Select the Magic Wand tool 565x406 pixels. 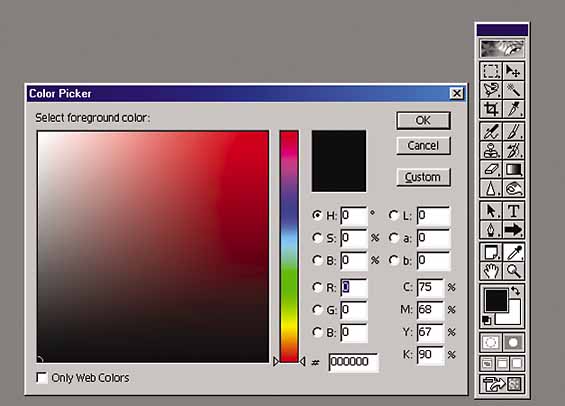(x=513, y=90)
